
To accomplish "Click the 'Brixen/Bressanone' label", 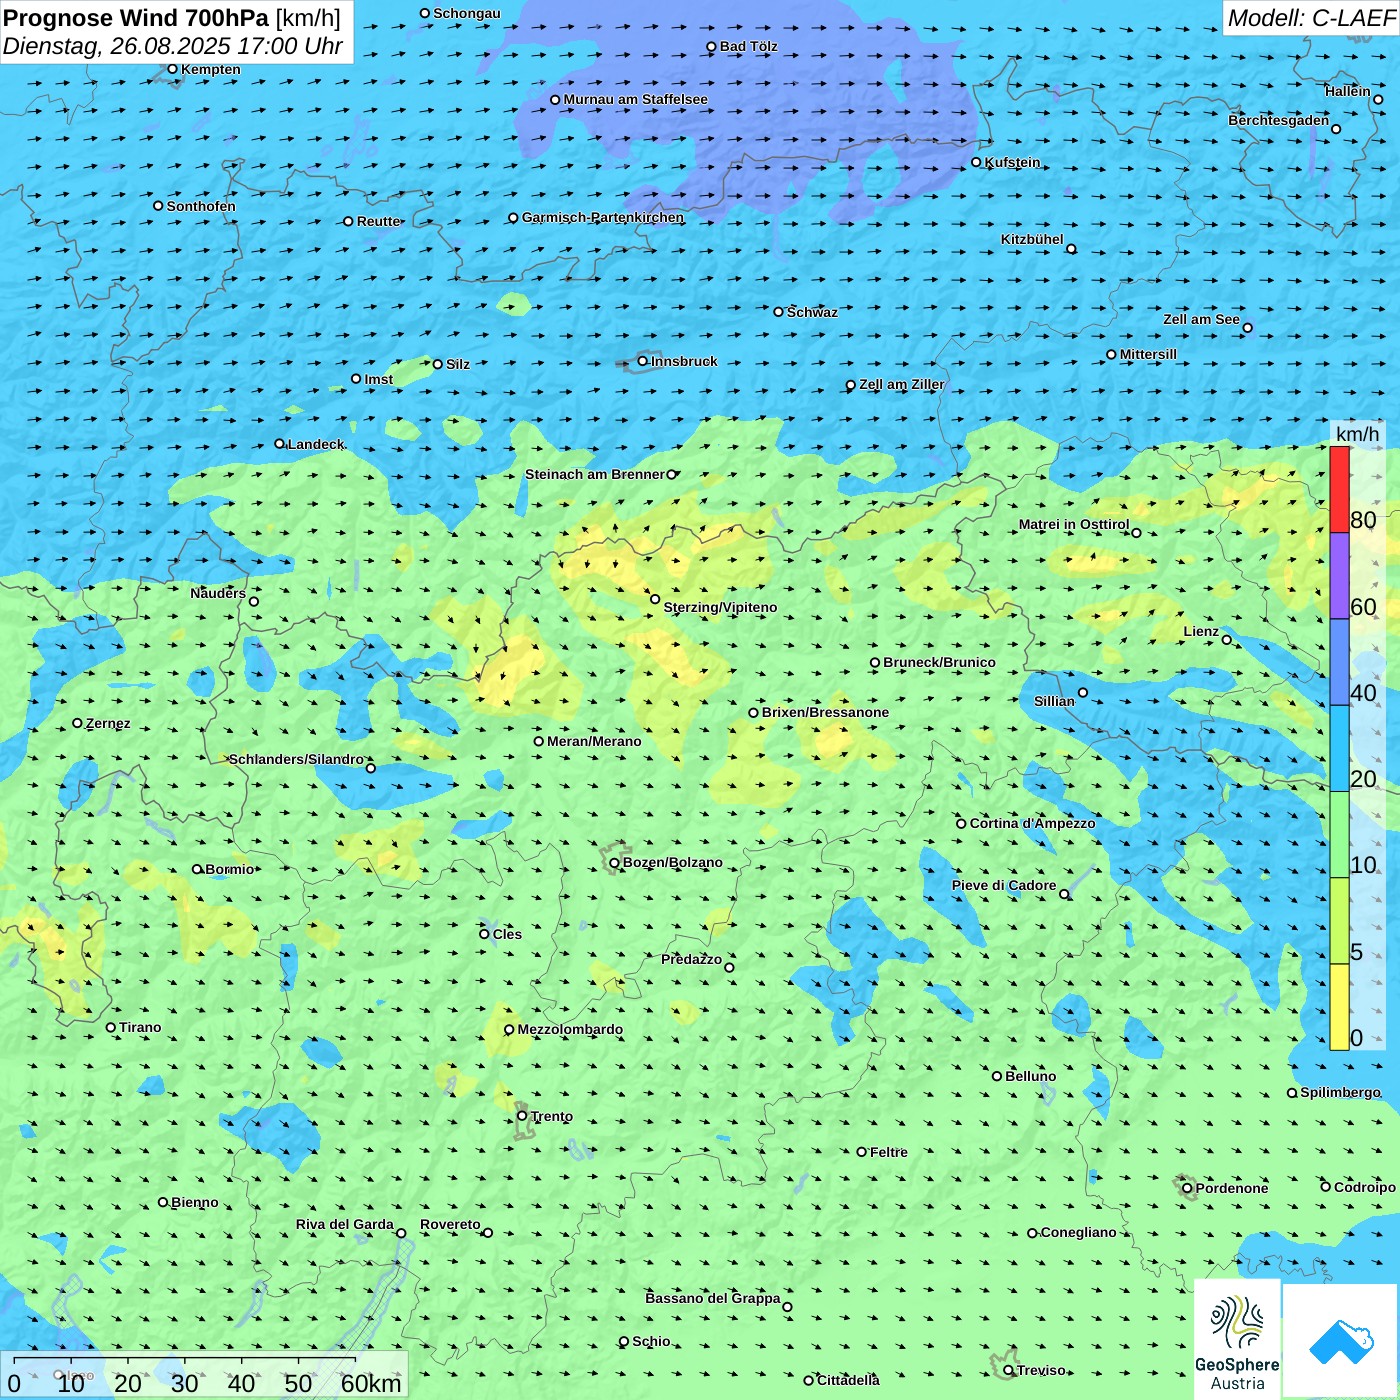I will [x=826, y=712].
